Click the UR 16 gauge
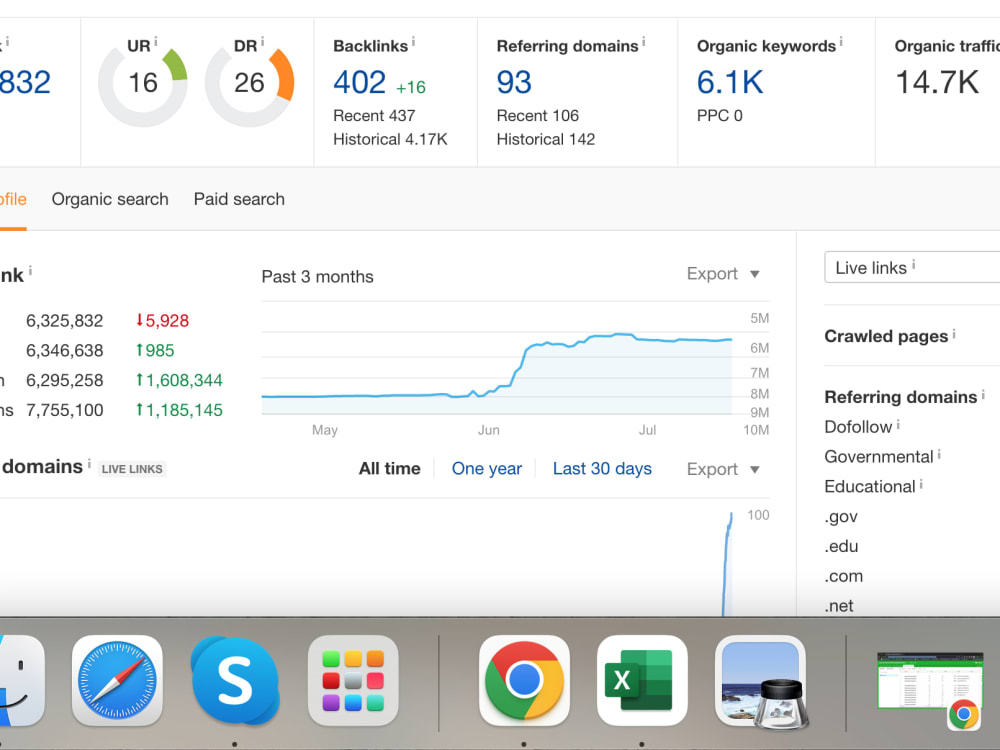 pyautogui.click(x=142, y=83)
